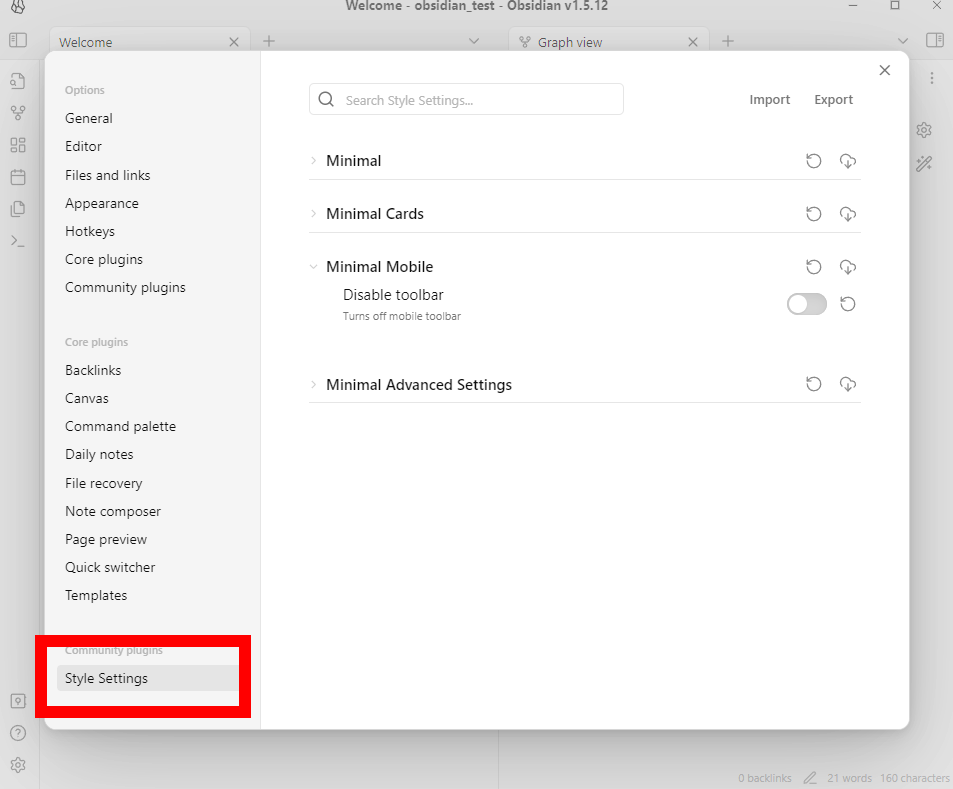
Task: Close the settings dialog
Action: 884,70
